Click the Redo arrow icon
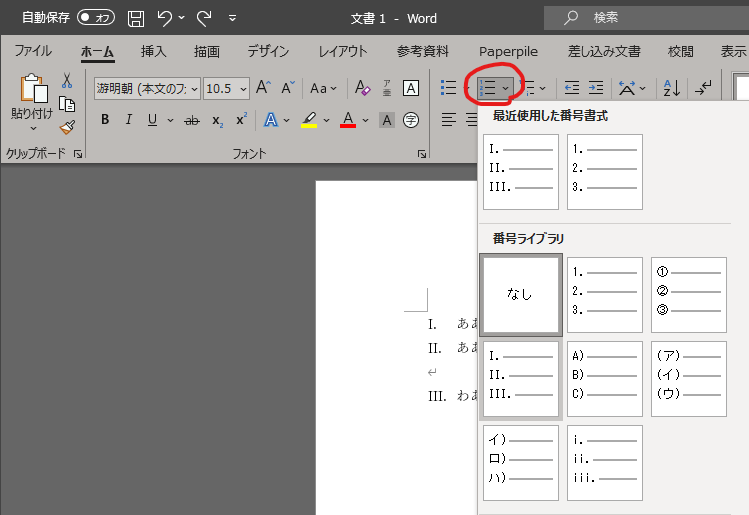Image resolution: width=749 pixels, height=515 pixels. [204, 18]
